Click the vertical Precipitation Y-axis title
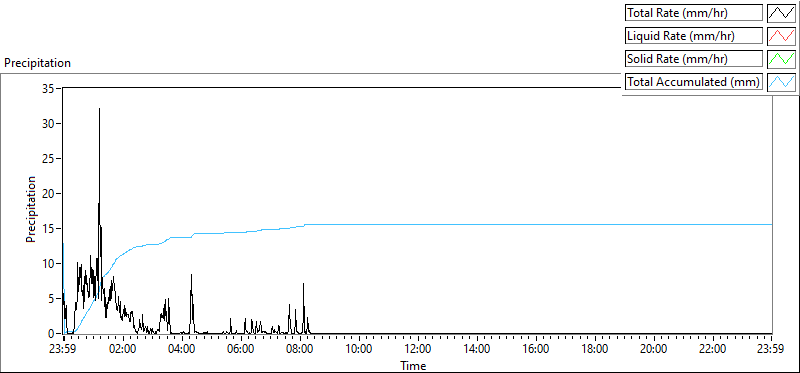Image resolution: width=800 pixels, height=373 pixels. (x=31, y=209)
